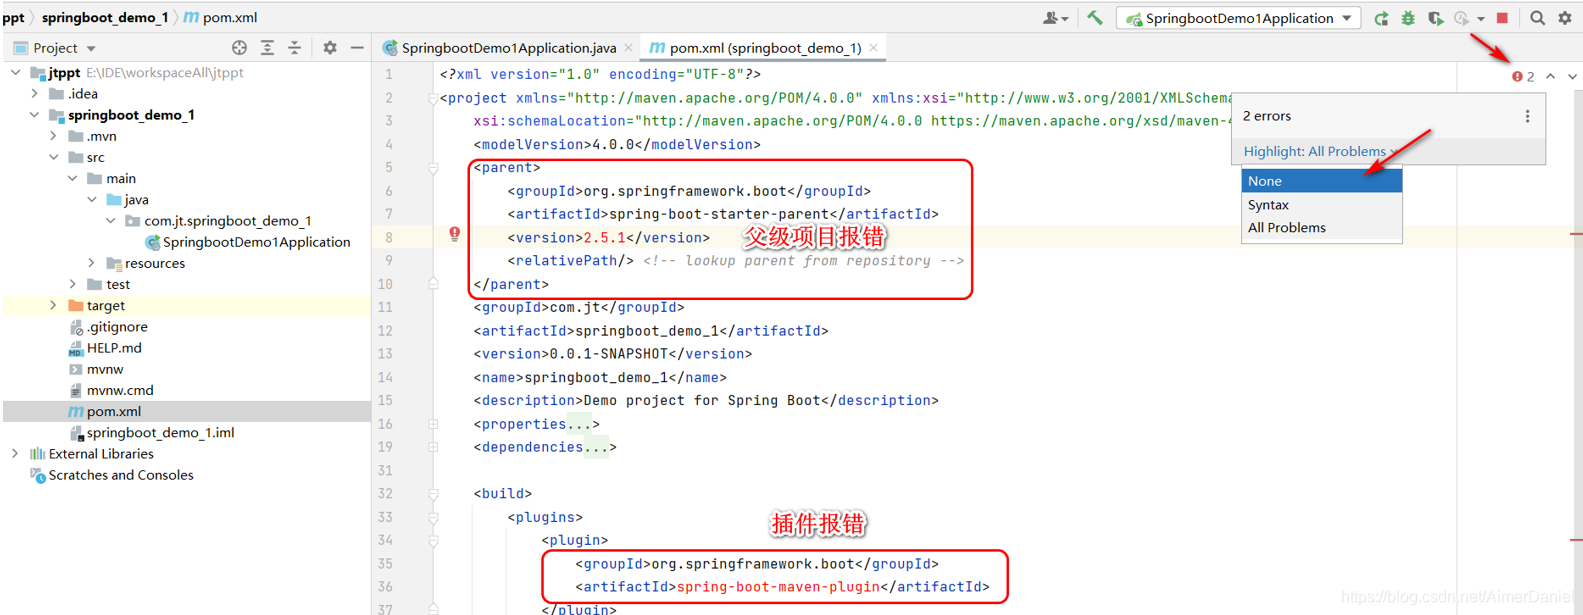Collapse the main folder
This screenshot has width=1583, height=615.
[x=72, y=178]
